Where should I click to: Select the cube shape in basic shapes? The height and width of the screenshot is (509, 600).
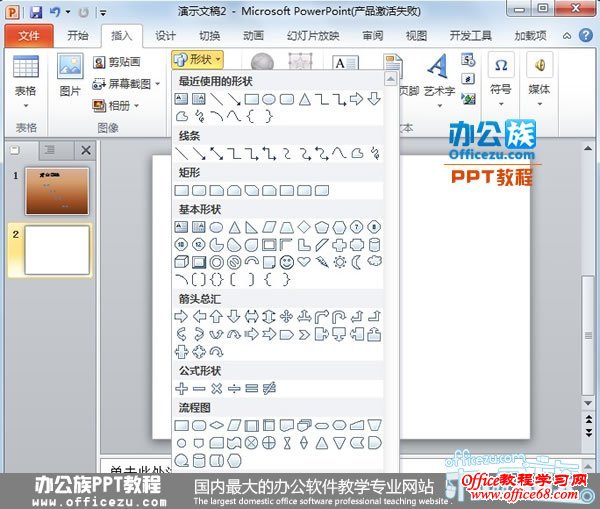tap(181, 262)
